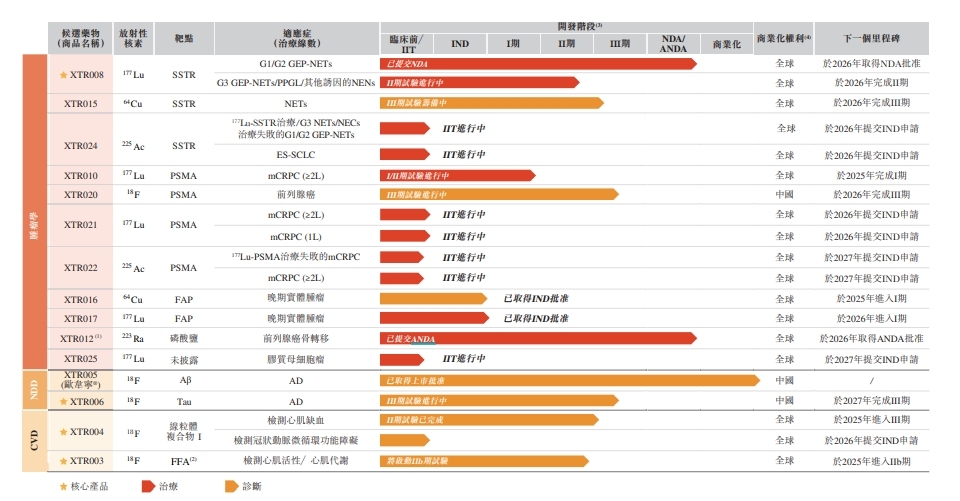960x501 pixels.
Task: Select the star icon beside XTR004
Action: tap(64, 432)
